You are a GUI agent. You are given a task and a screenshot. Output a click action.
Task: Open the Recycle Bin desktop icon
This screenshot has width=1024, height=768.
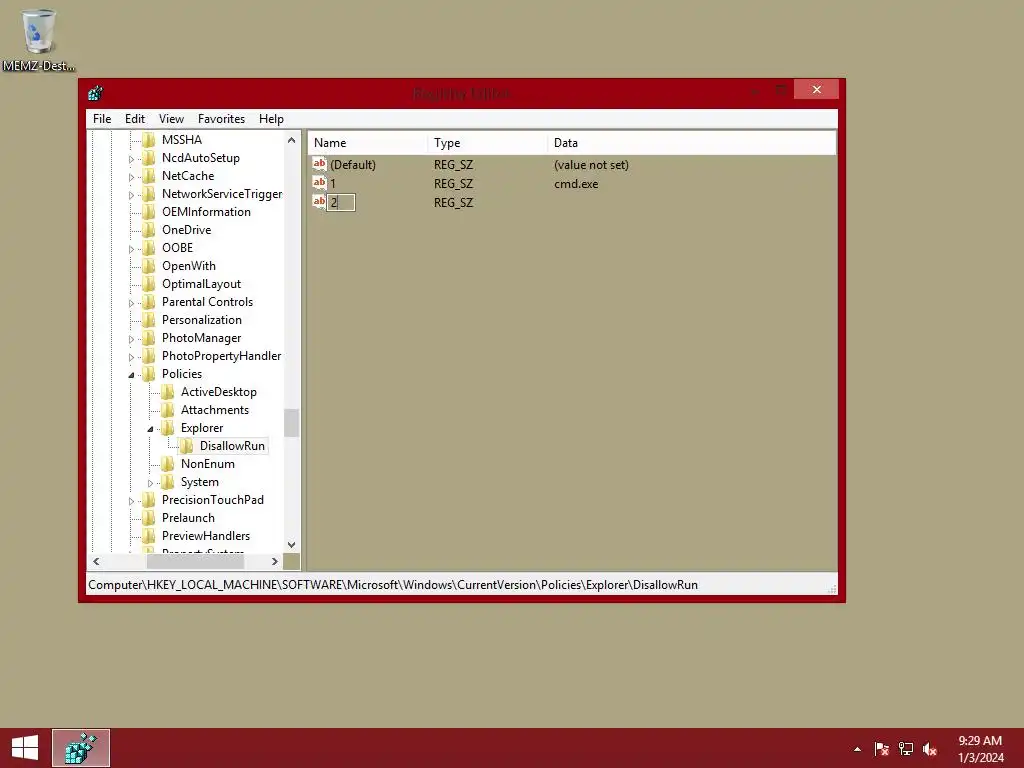[38, 39]
